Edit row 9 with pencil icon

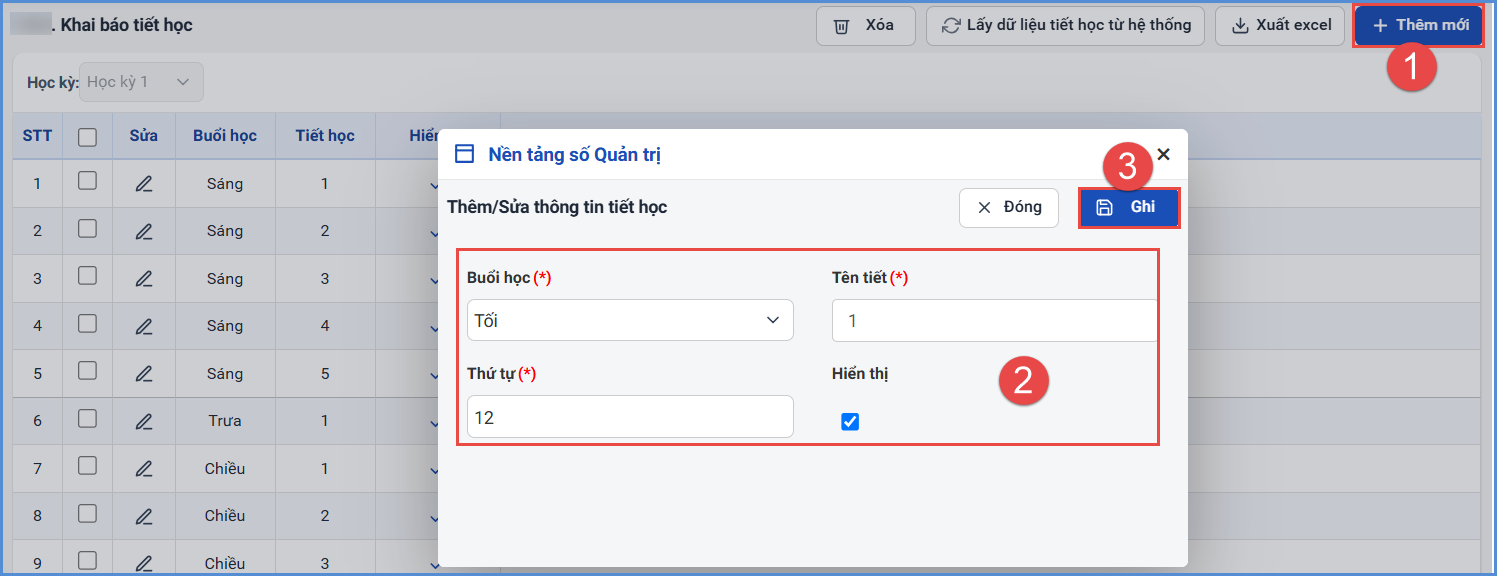point(144,563)
